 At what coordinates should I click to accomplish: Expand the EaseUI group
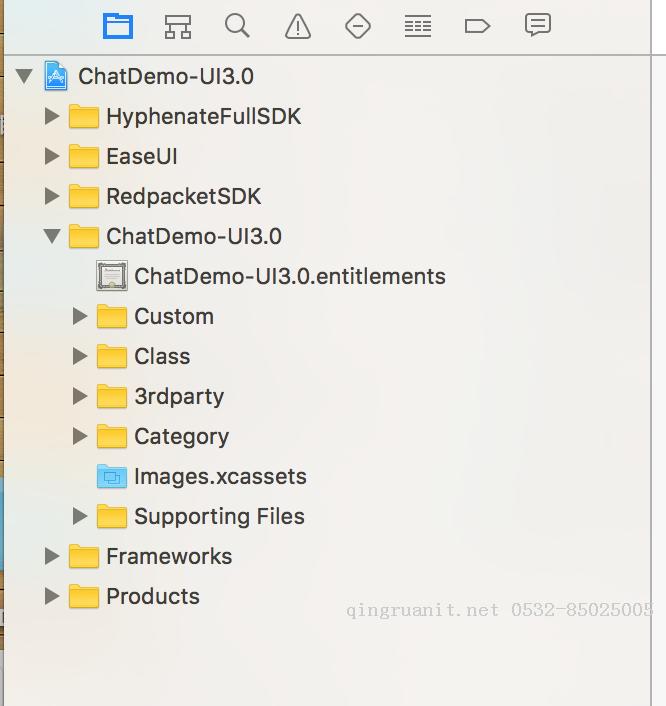point(52,156)
